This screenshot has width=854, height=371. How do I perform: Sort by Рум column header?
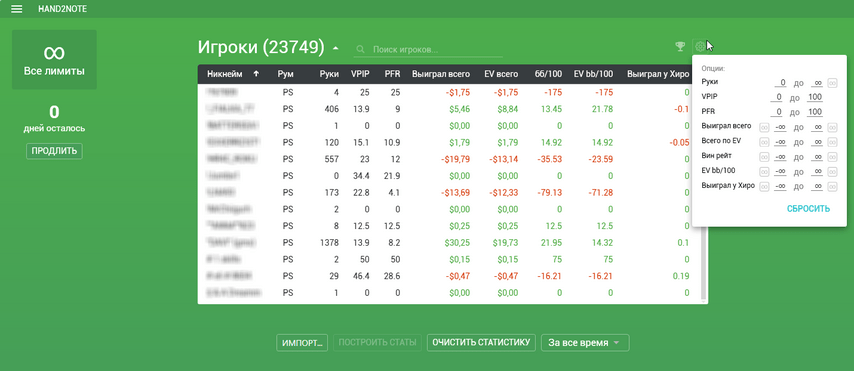tap(285, 74)
